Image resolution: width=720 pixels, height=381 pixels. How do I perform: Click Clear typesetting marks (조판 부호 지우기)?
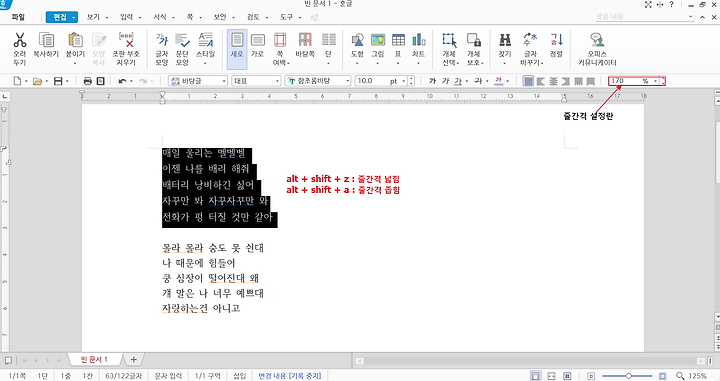[126, 48]
